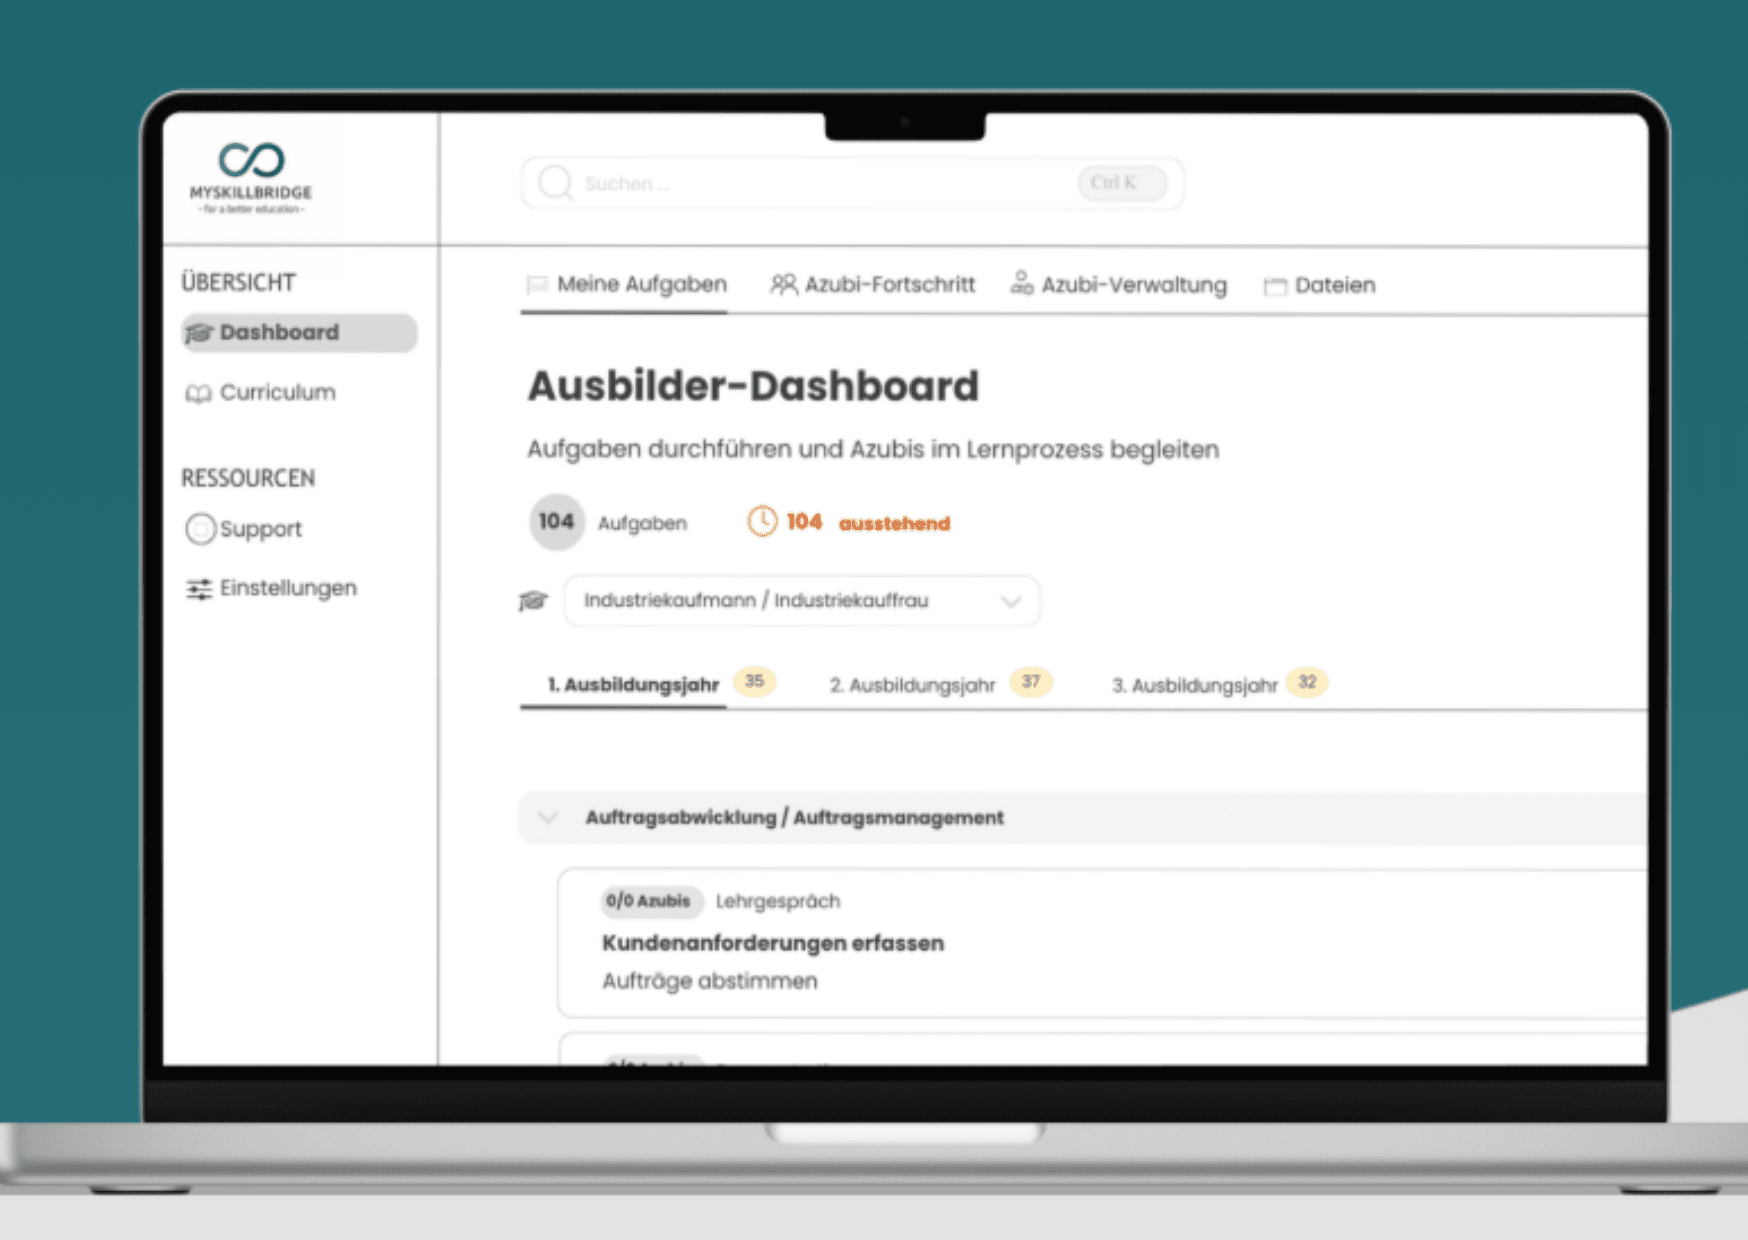Screen dimensions: 1748x1240
Task: Click the user-manage icon of Azubi-Verwaltung
Action: tap(1021, 283)
